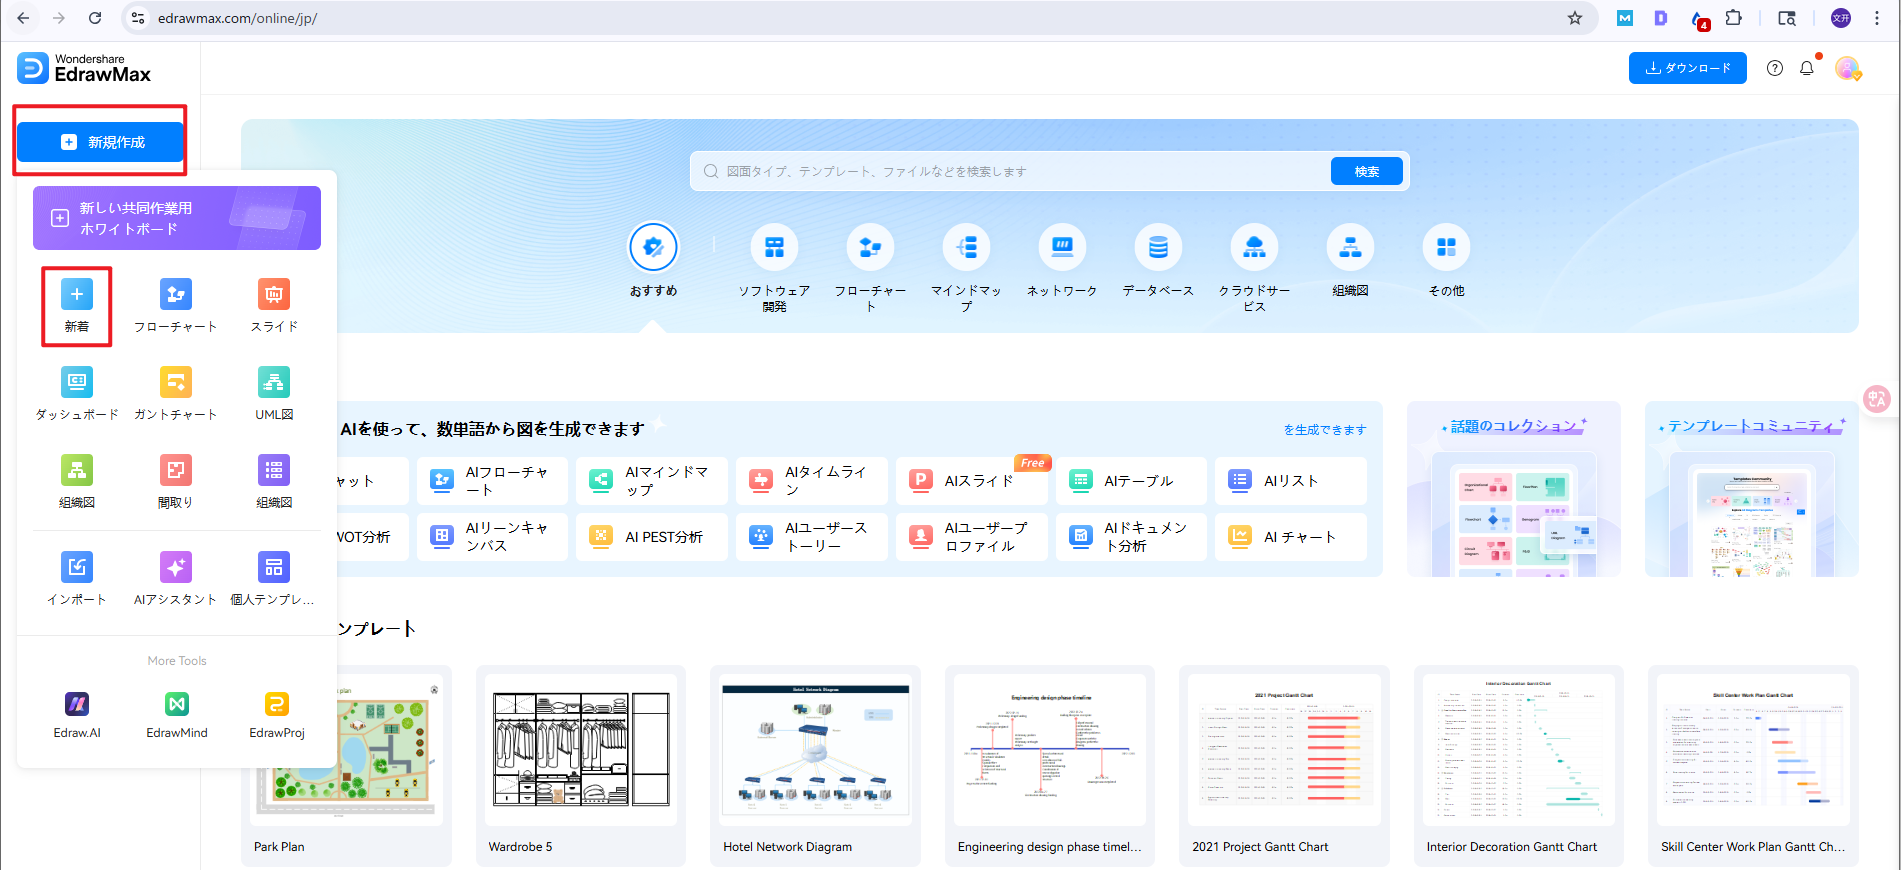
Task: Open the Hotel Network Diagram template thumbnail
Action: point(815,750)
